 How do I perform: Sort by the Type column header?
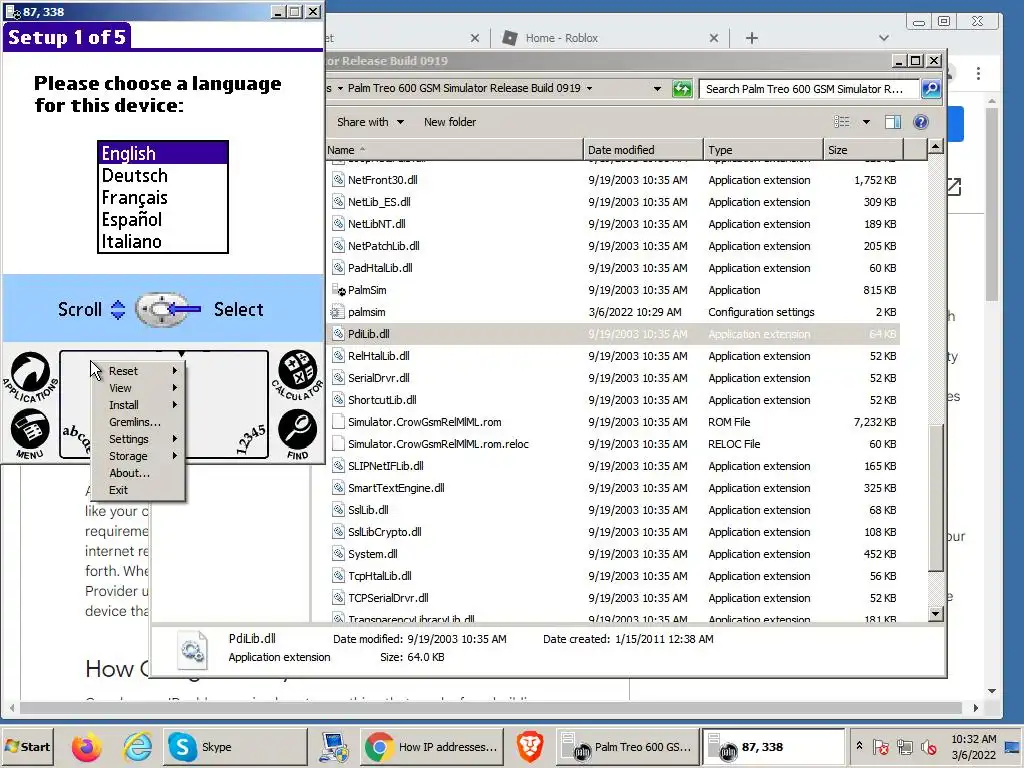763,150
